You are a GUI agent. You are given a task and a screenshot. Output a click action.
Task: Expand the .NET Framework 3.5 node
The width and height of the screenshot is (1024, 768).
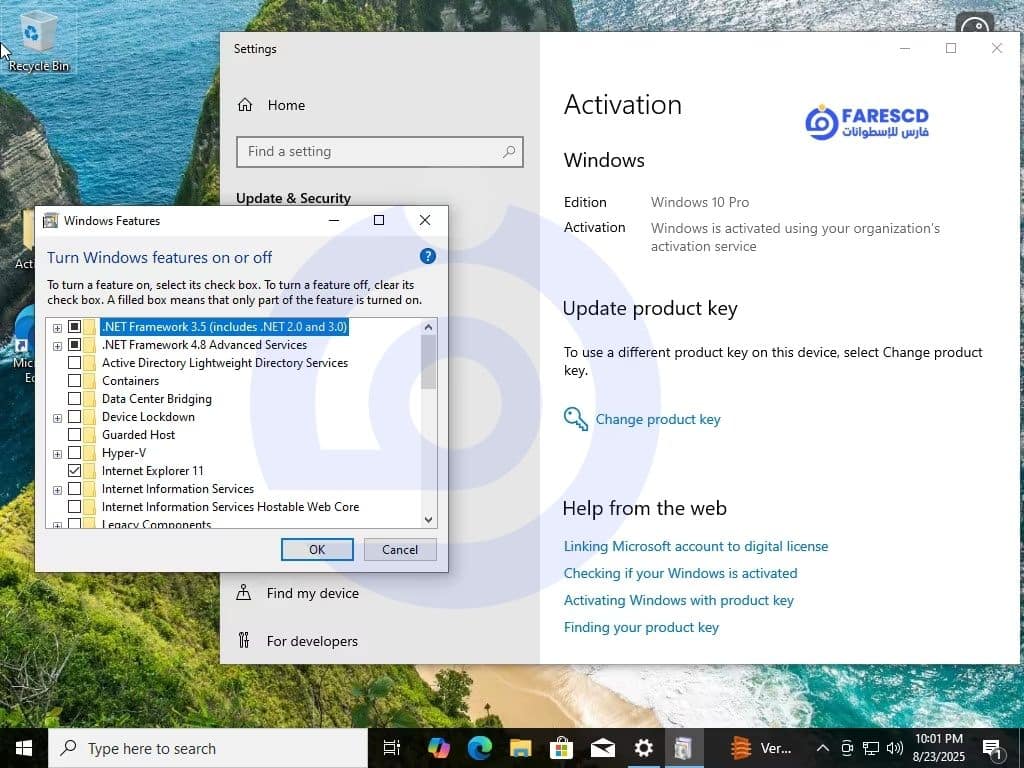click(57, 328)
